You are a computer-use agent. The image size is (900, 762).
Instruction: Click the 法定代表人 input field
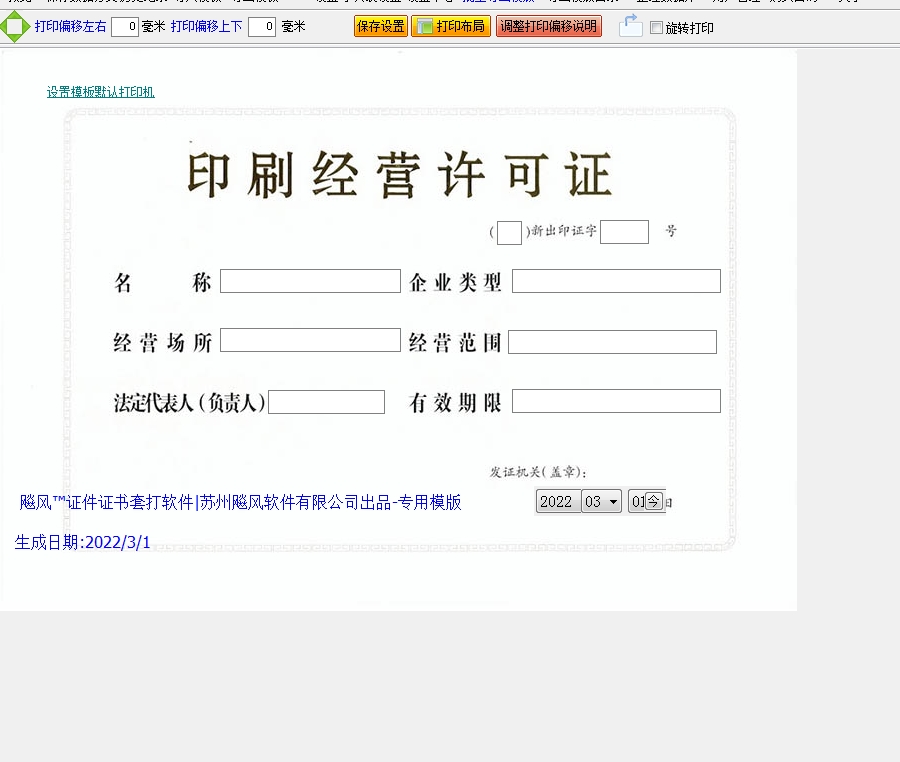click(326, 402)
